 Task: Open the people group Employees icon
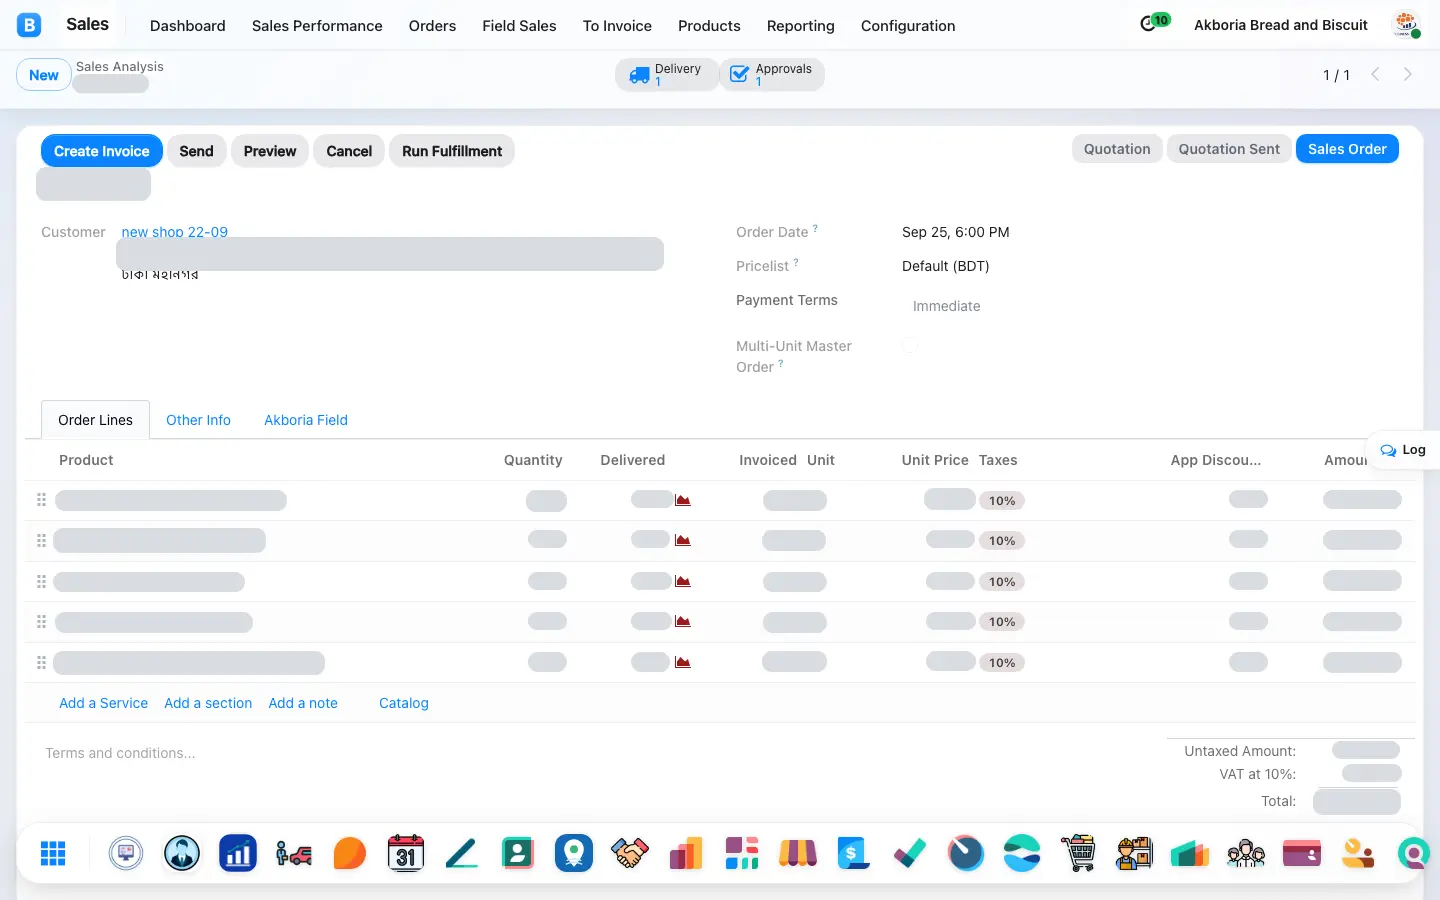[1246, 853]
